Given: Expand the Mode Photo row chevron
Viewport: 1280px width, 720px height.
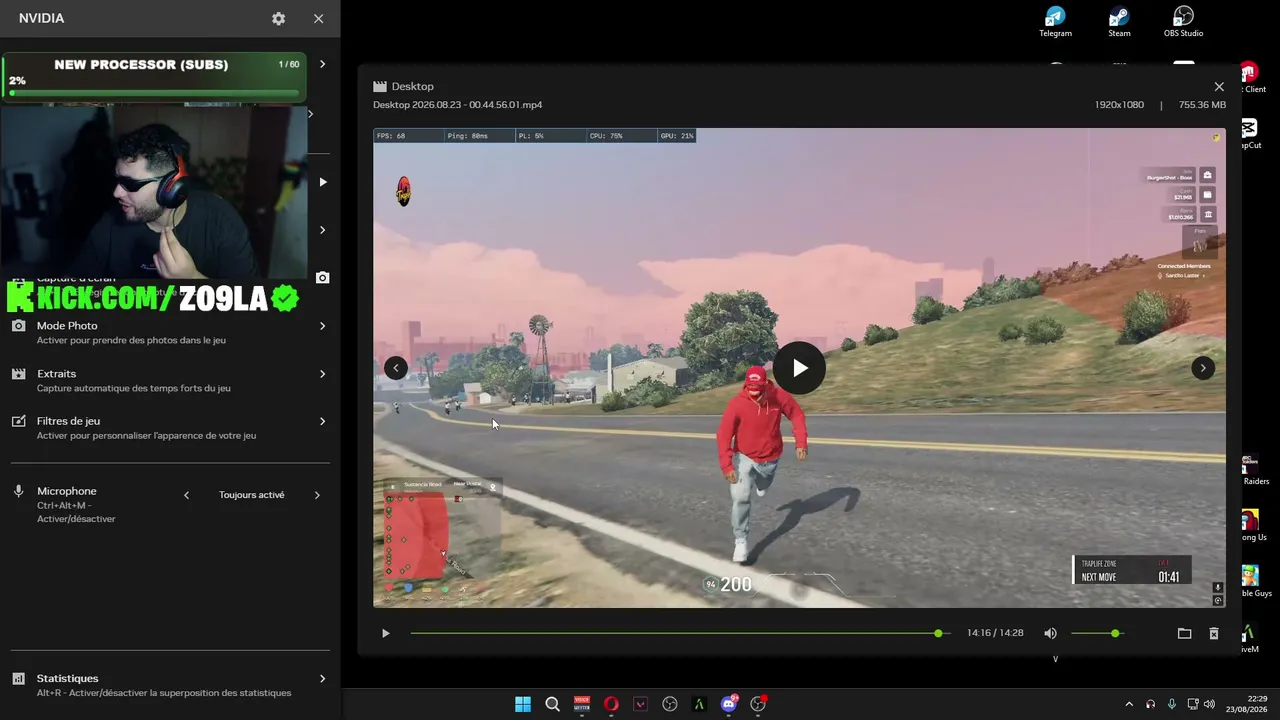Looking at the screenshot, I should [322, 326].
